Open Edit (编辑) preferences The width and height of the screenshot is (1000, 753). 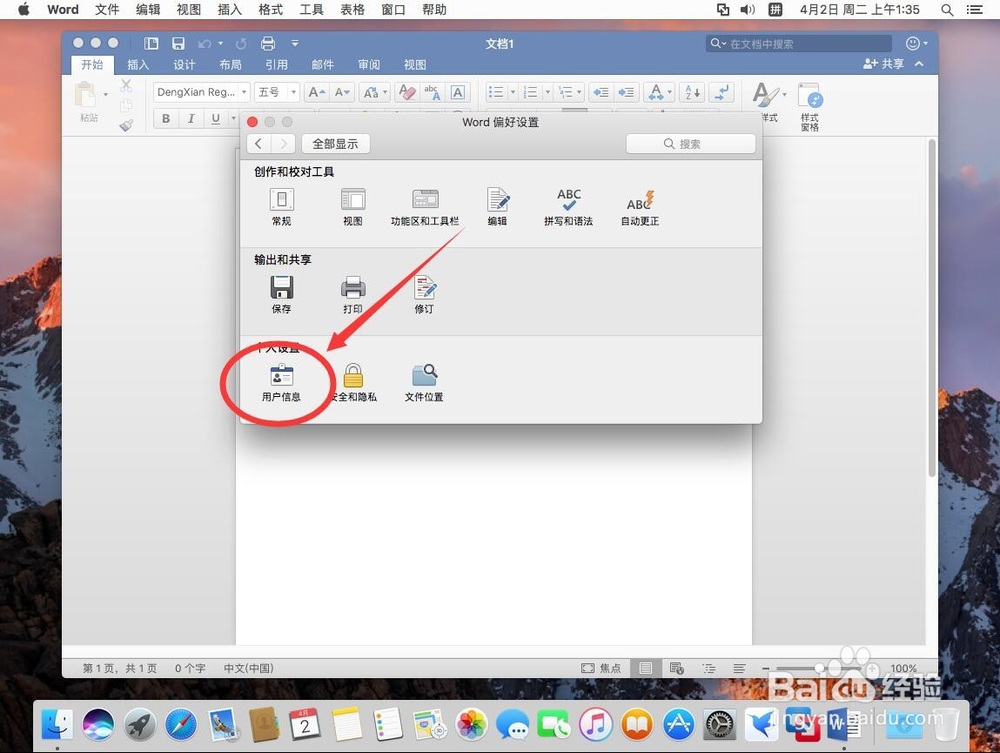[x=497, y=207]
